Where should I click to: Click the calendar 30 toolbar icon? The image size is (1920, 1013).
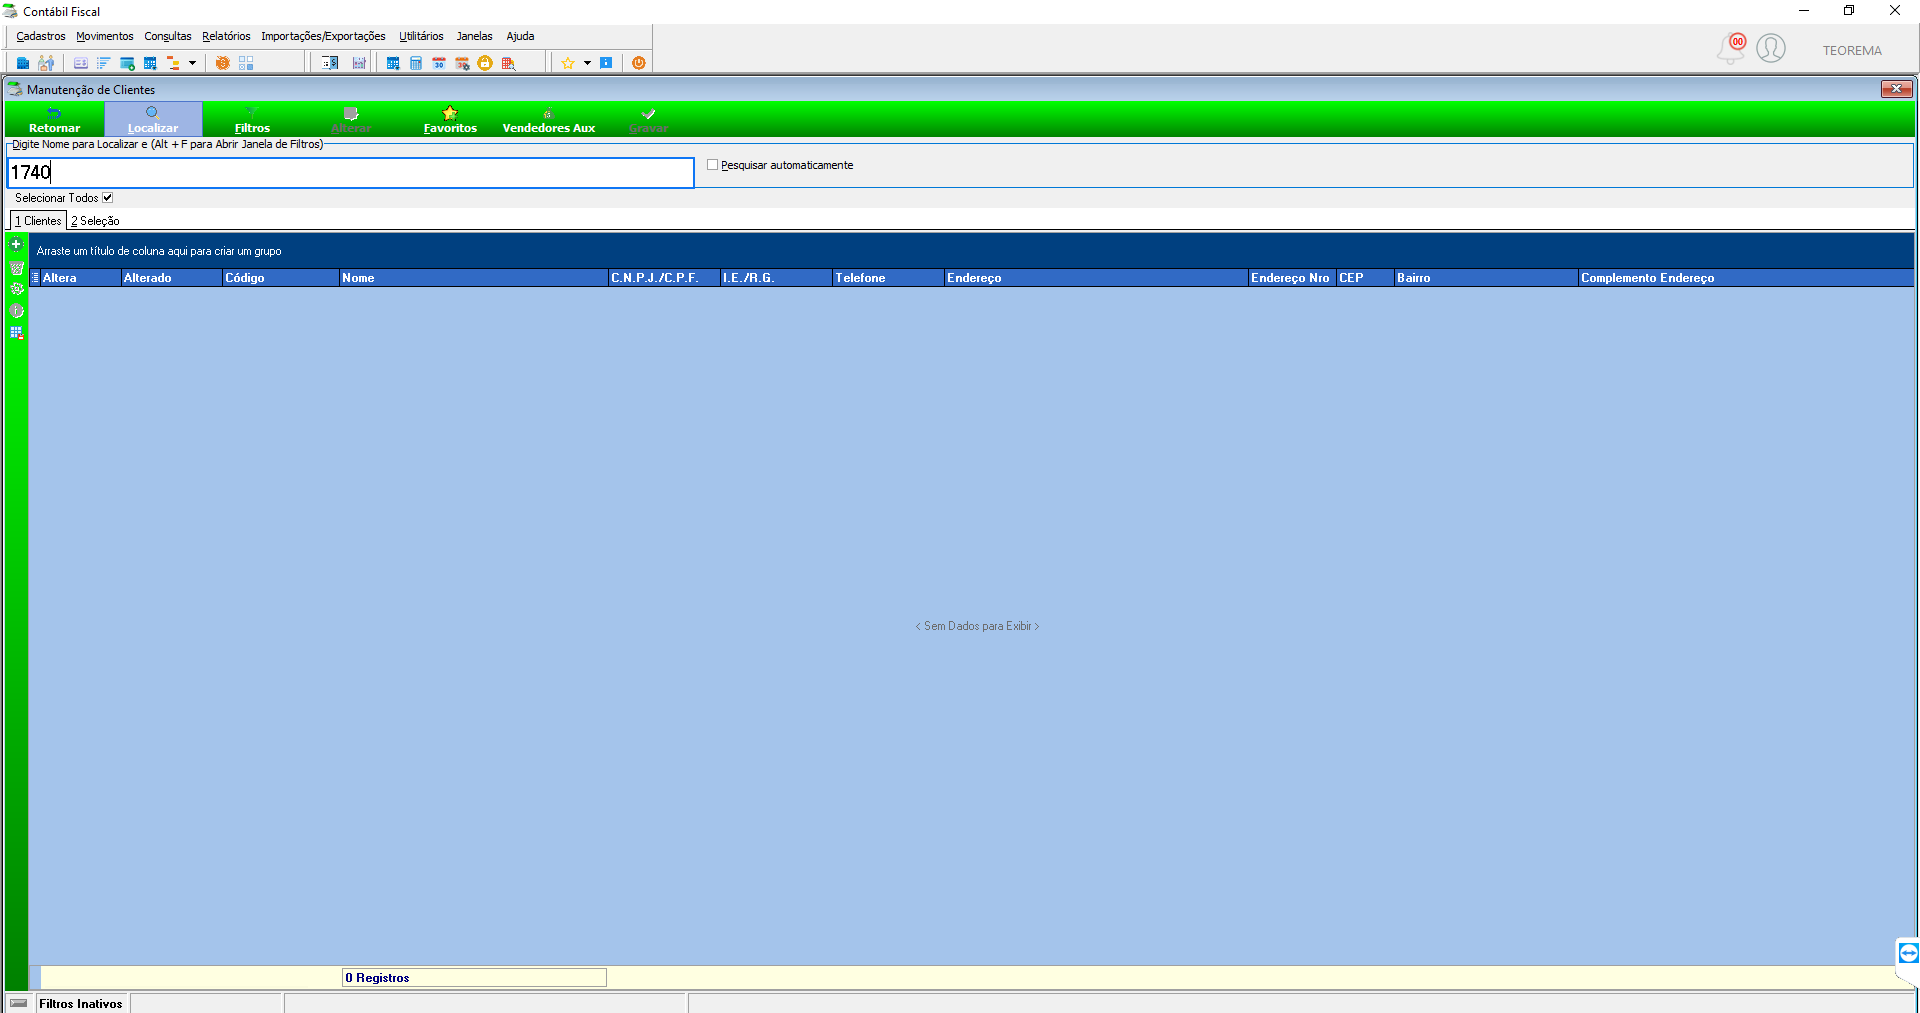coord(439,63)
